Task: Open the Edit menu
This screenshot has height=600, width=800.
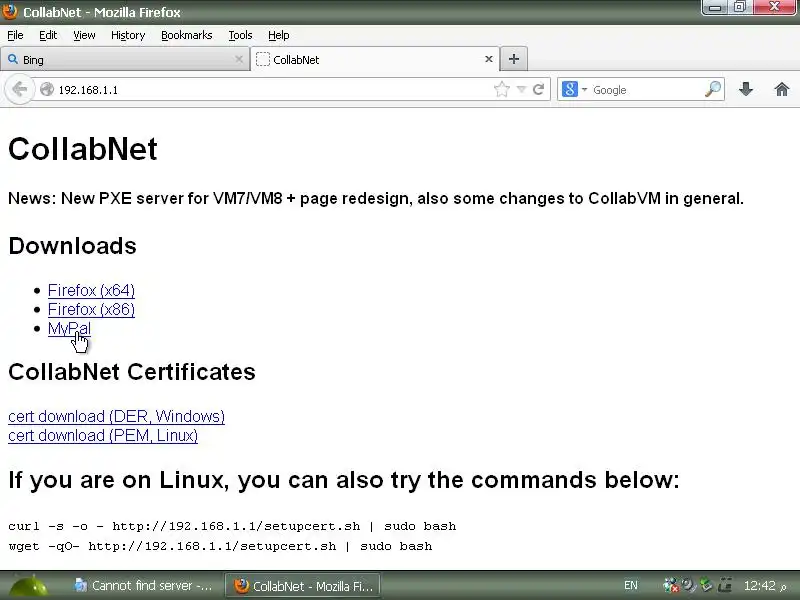Action: coord(48,35)
